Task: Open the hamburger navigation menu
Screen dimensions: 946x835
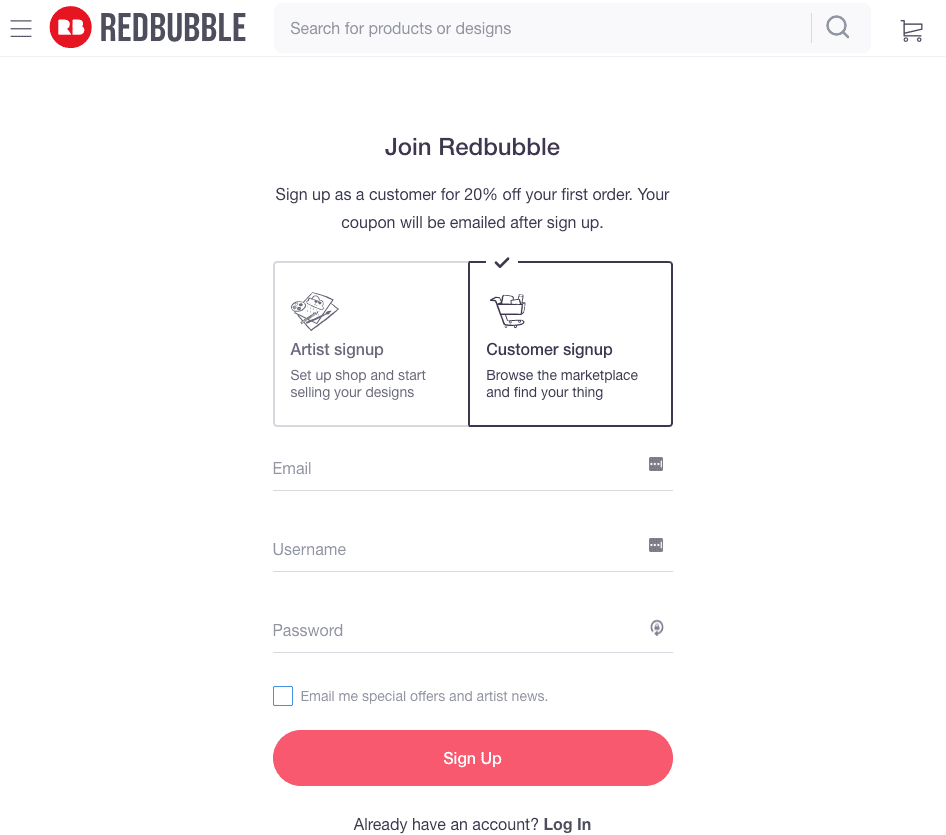Action: pos(21,28)
